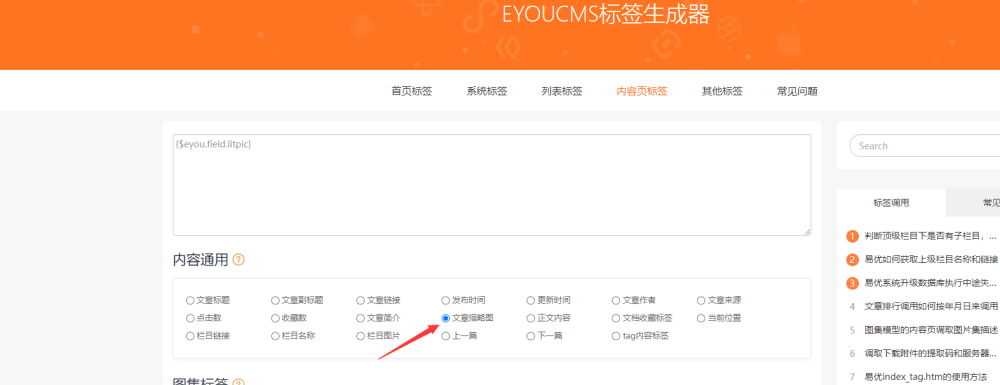Select the 上一篇 radio button
The image size is (1000, 385).
coord(445,336)
